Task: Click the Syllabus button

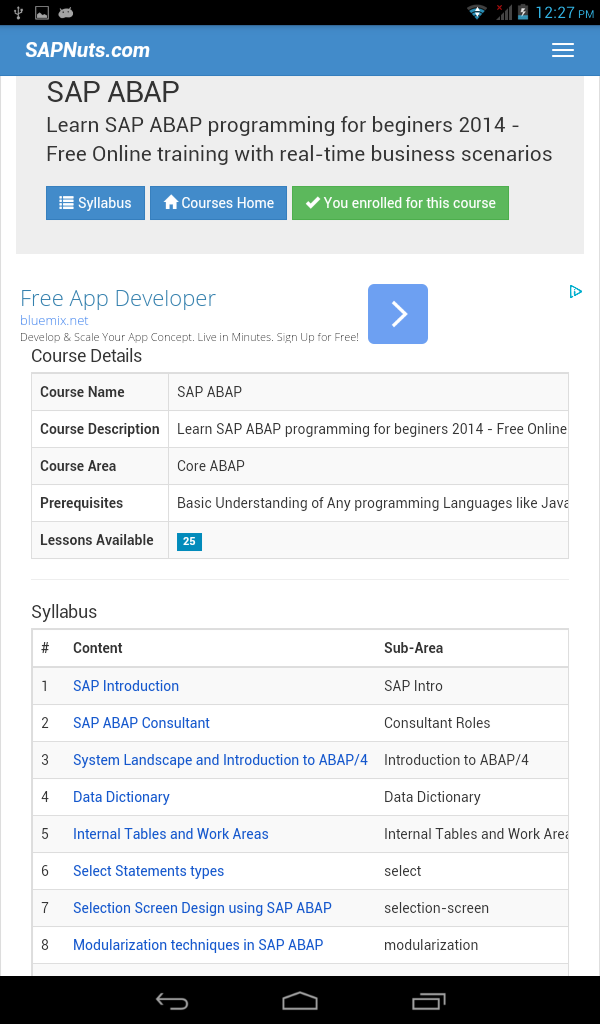Action: tap(95, 203)
